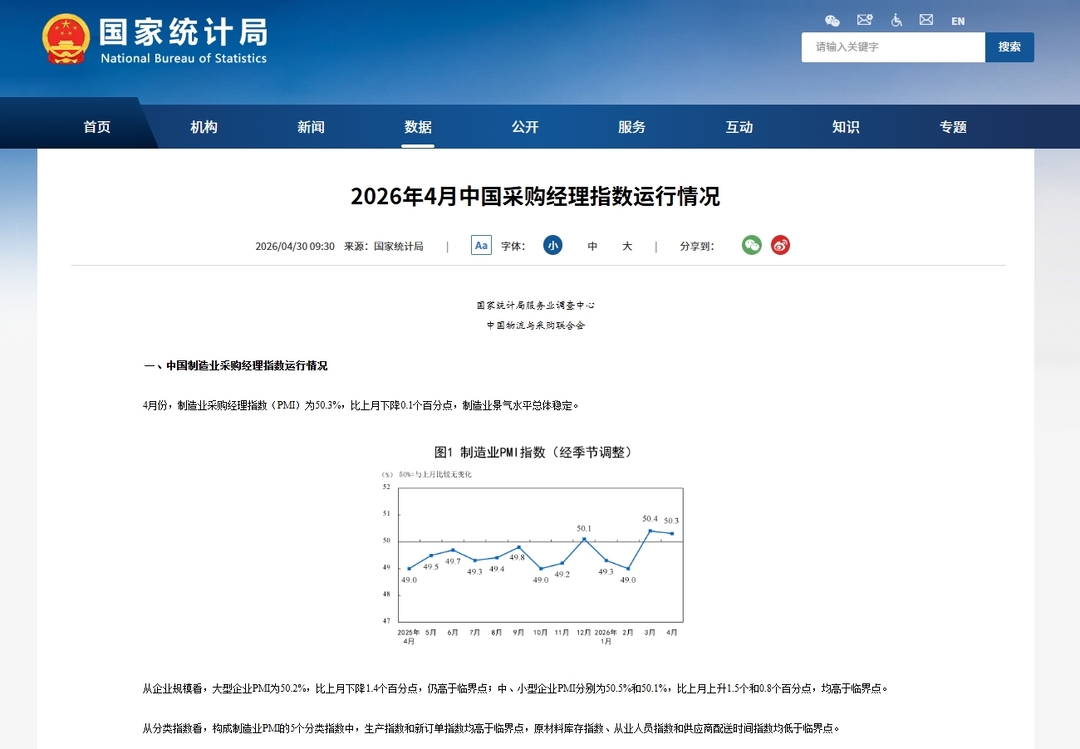Open the mail subscription icon with gear
The height and width of the screenshot is (749, 1080).
865,20
